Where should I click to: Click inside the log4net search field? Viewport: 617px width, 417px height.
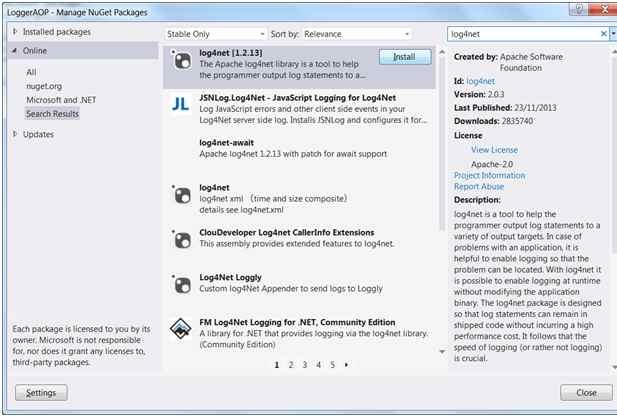click(523, 34)
